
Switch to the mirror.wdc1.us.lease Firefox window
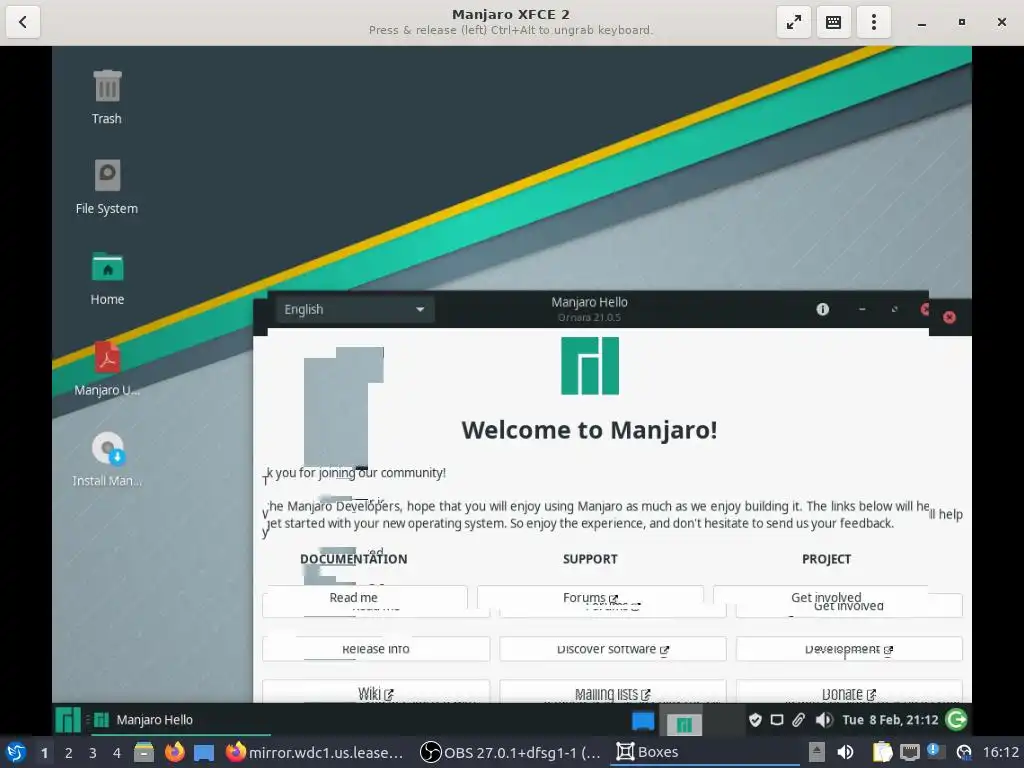(x=315, y=752)
